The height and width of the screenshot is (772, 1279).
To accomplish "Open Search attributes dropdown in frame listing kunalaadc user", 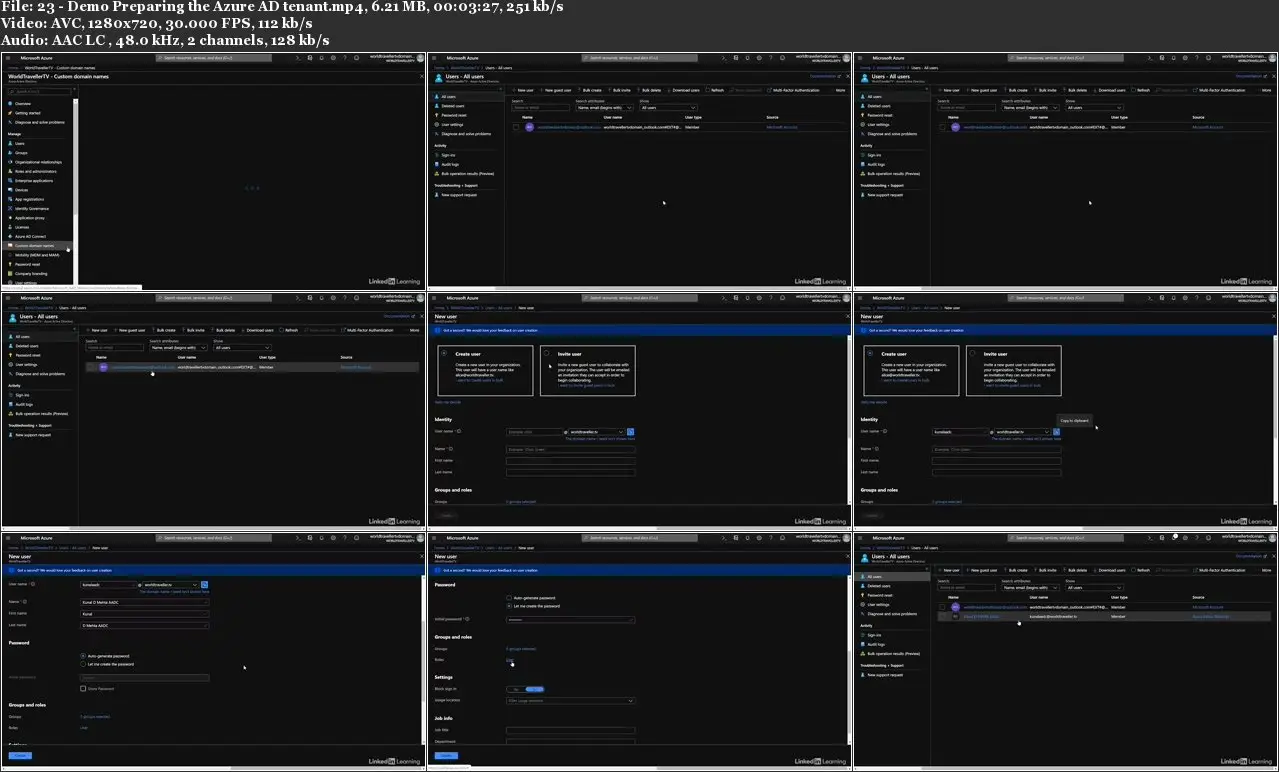I will click(x=1029, y=588).
